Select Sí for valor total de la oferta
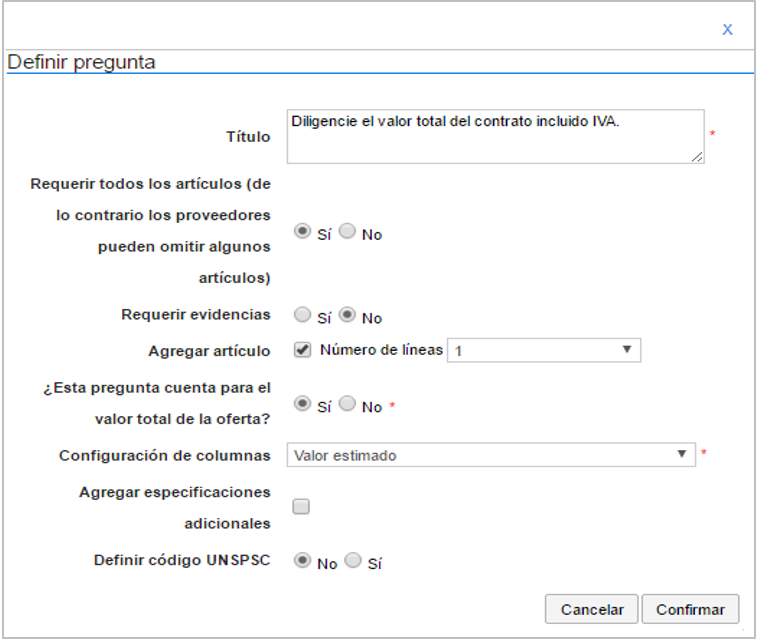The height and width of the screenshot is (640, 757). 302,403
